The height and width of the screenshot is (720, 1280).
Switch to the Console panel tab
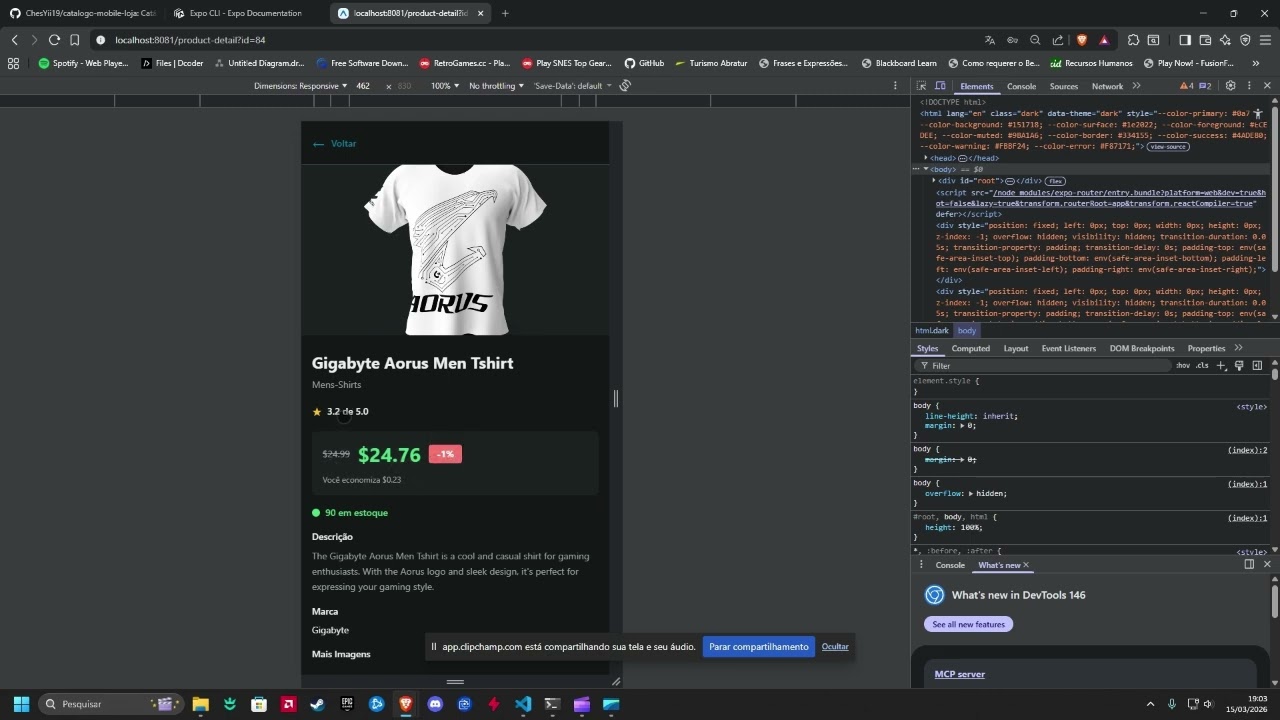tap(1021, 87)
